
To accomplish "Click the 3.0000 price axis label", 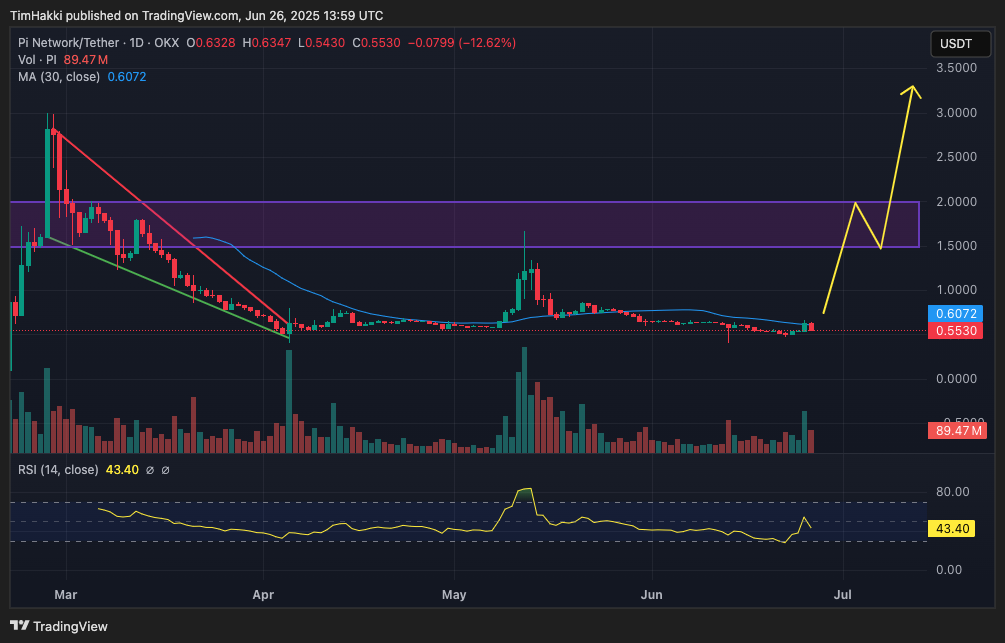I will (956, 113).
